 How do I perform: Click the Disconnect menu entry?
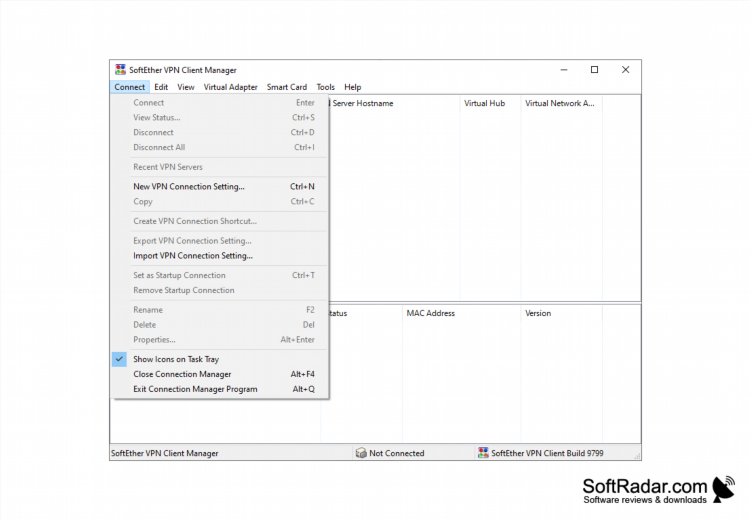click(220, 132)
